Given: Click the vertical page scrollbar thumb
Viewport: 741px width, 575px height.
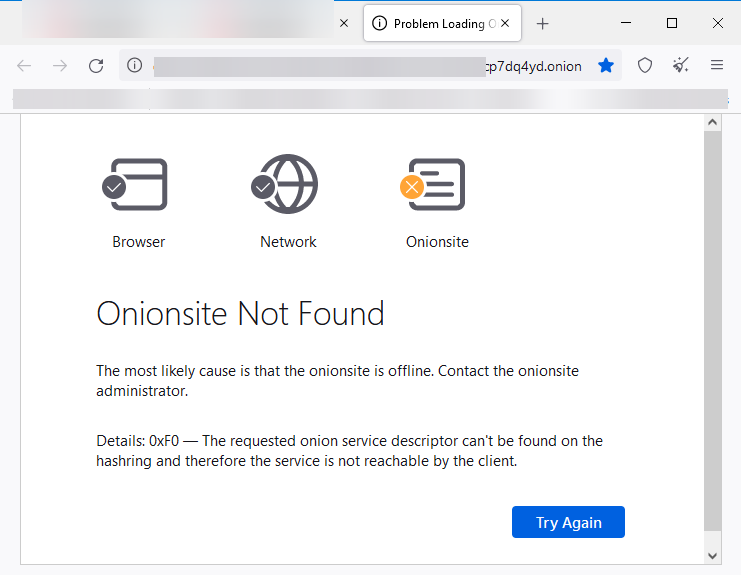Looking at the screenshot, I should click(x=713, y=330).
